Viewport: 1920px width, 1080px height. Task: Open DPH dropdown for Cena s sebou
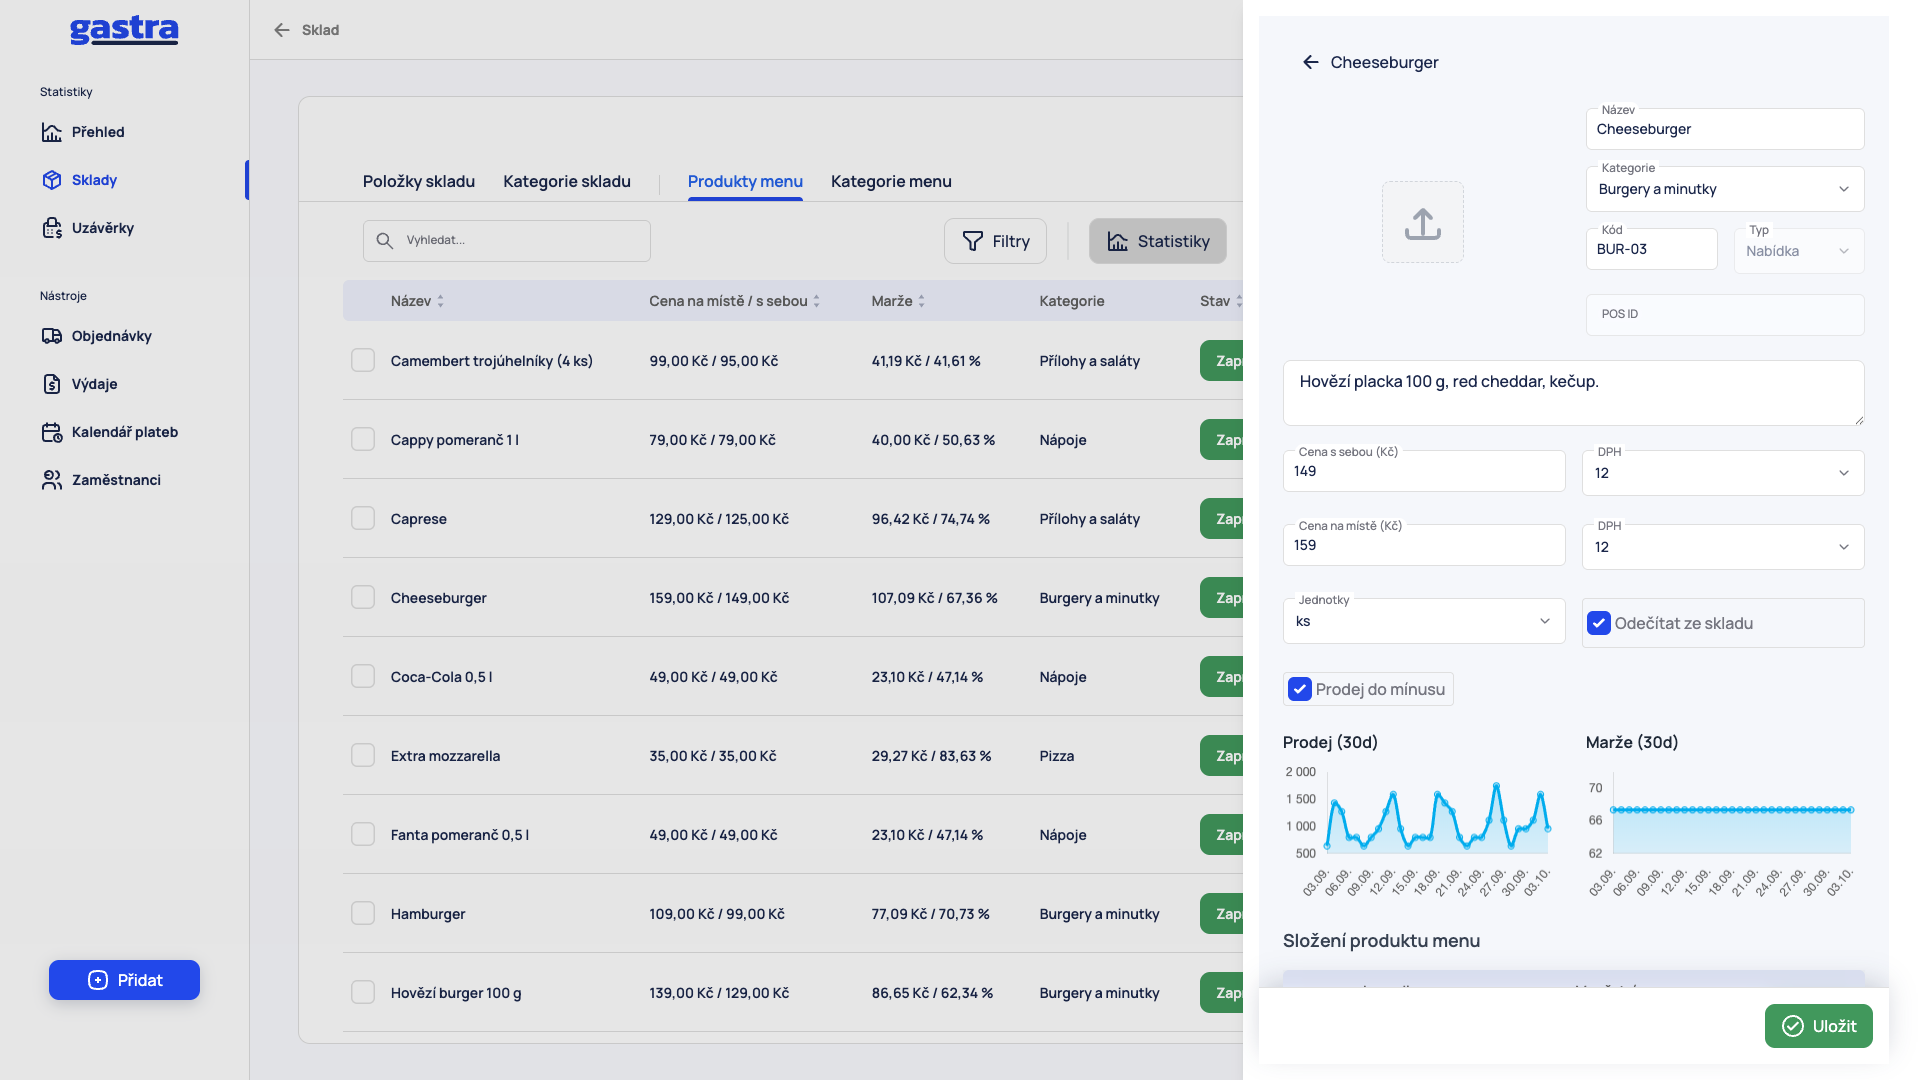[1723, 473]
